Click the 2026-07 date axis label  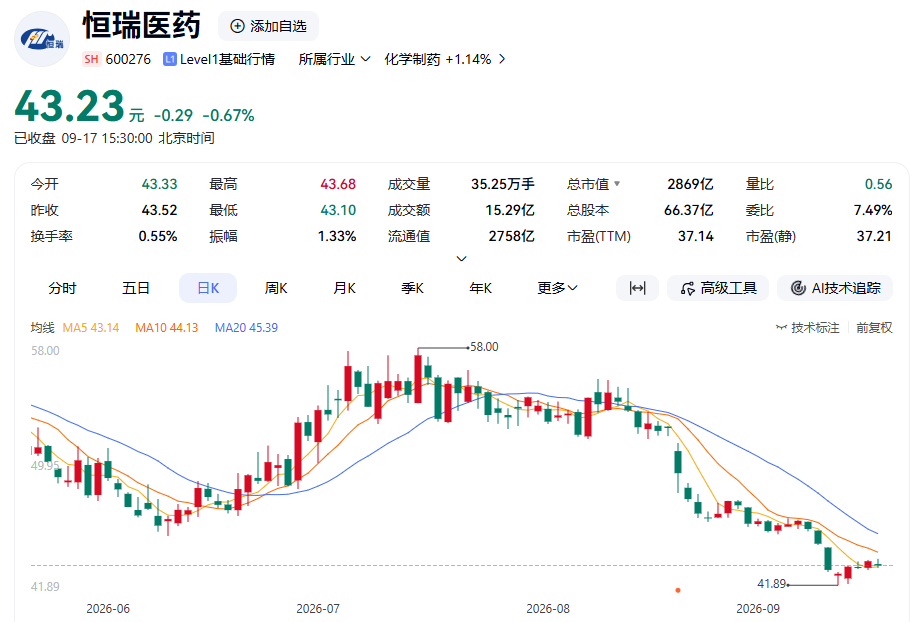point(318,609)
